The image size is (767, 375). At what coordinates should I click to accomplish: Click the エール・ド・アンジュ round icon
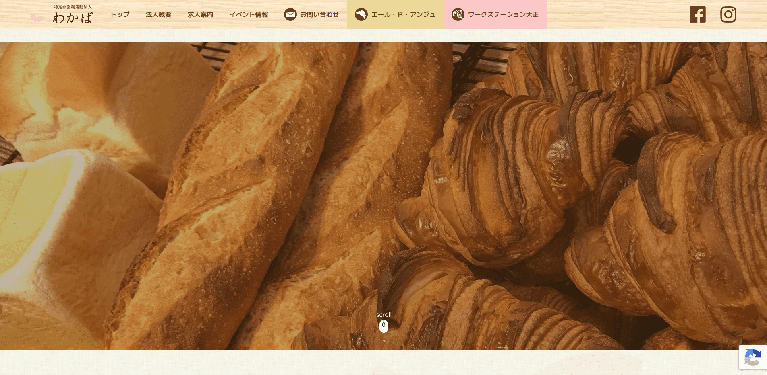point(361,15)
